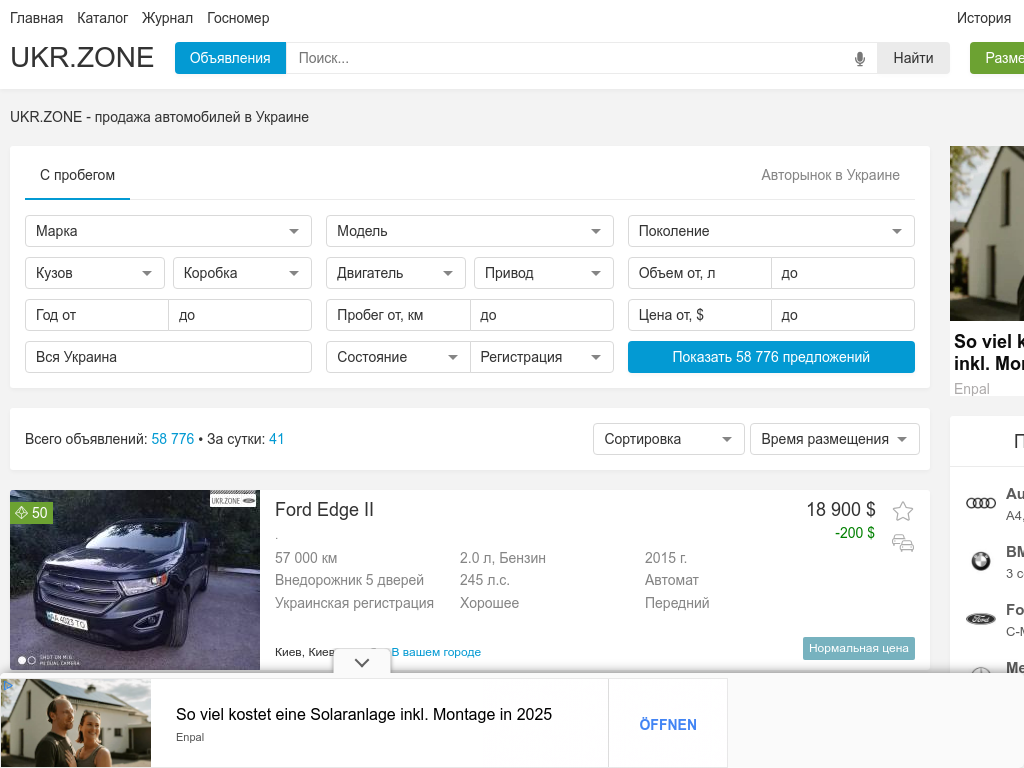
Task: Click the Год от input field
Action: pyautogui.click(x=97, y=315)
